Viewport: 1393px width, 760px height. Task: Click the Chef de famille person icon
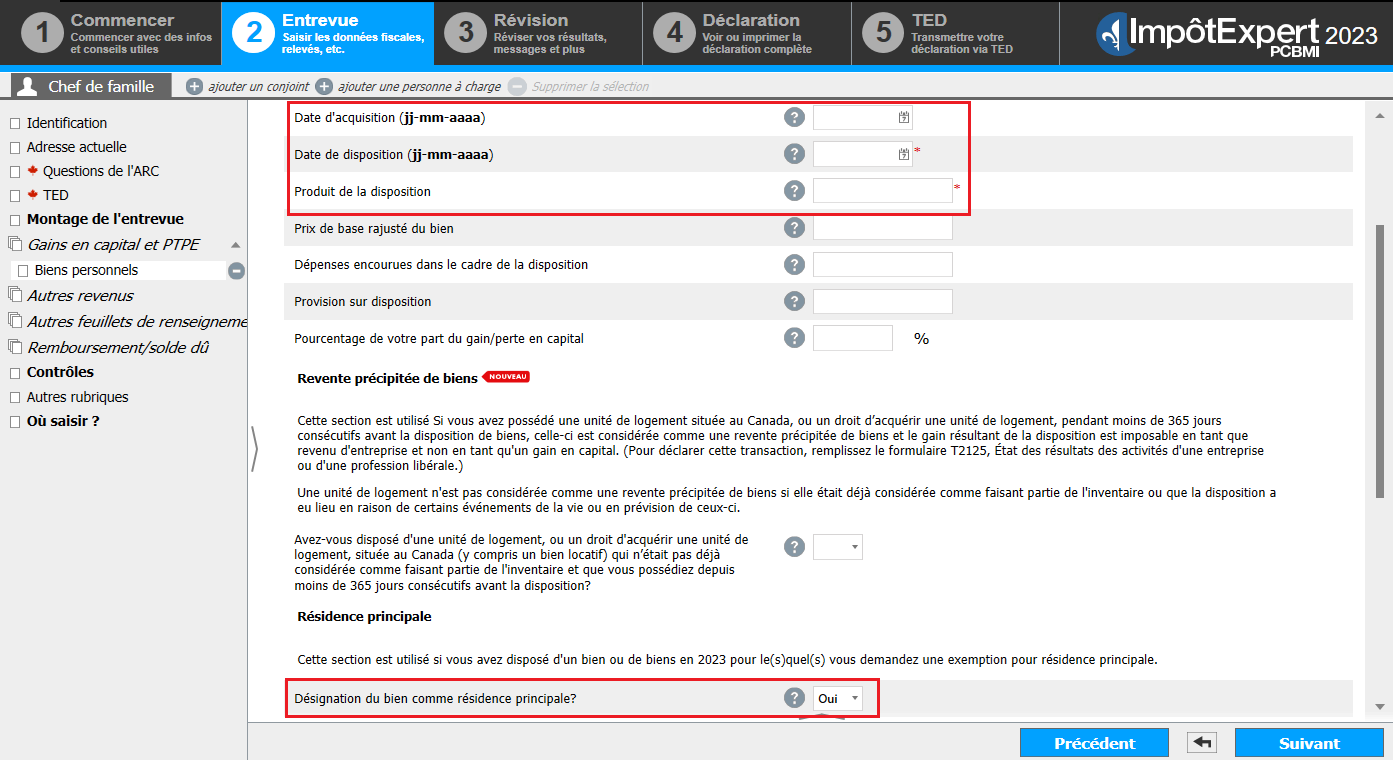(29, 86)
